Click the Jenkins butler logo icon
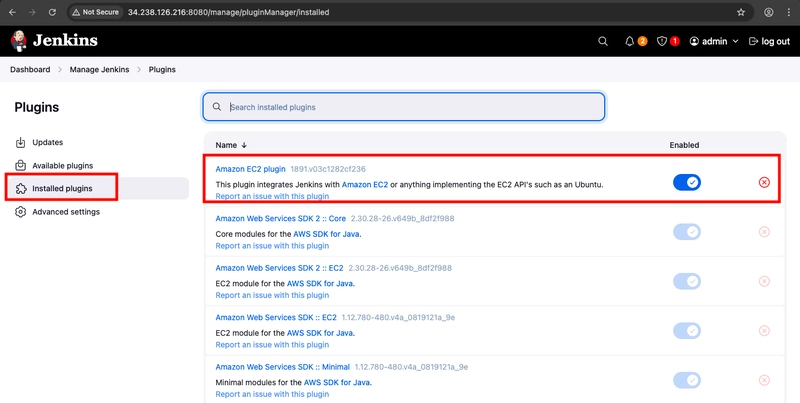 click(x=18, y=41)
